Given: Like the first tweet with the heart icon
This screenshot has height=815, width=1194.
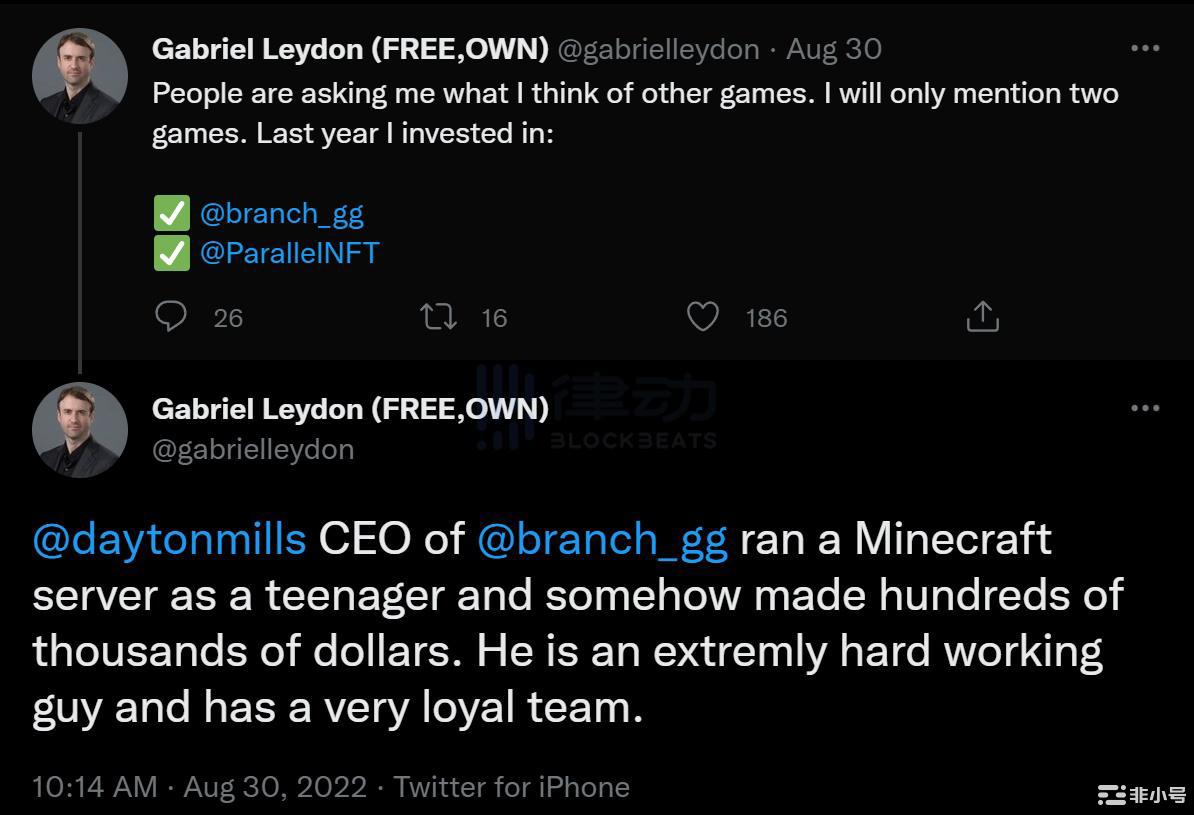Looking at the screenshot, I should 703,317.
